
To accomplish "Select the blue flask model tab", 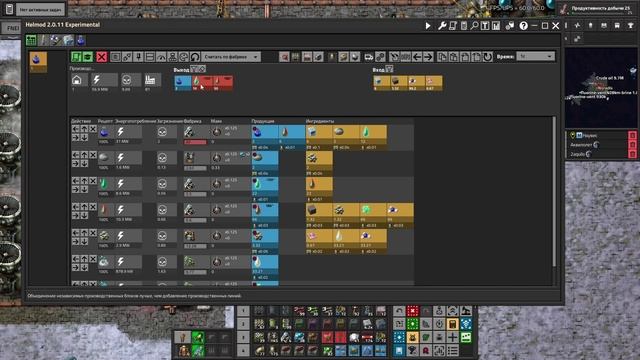I will 81,40.
